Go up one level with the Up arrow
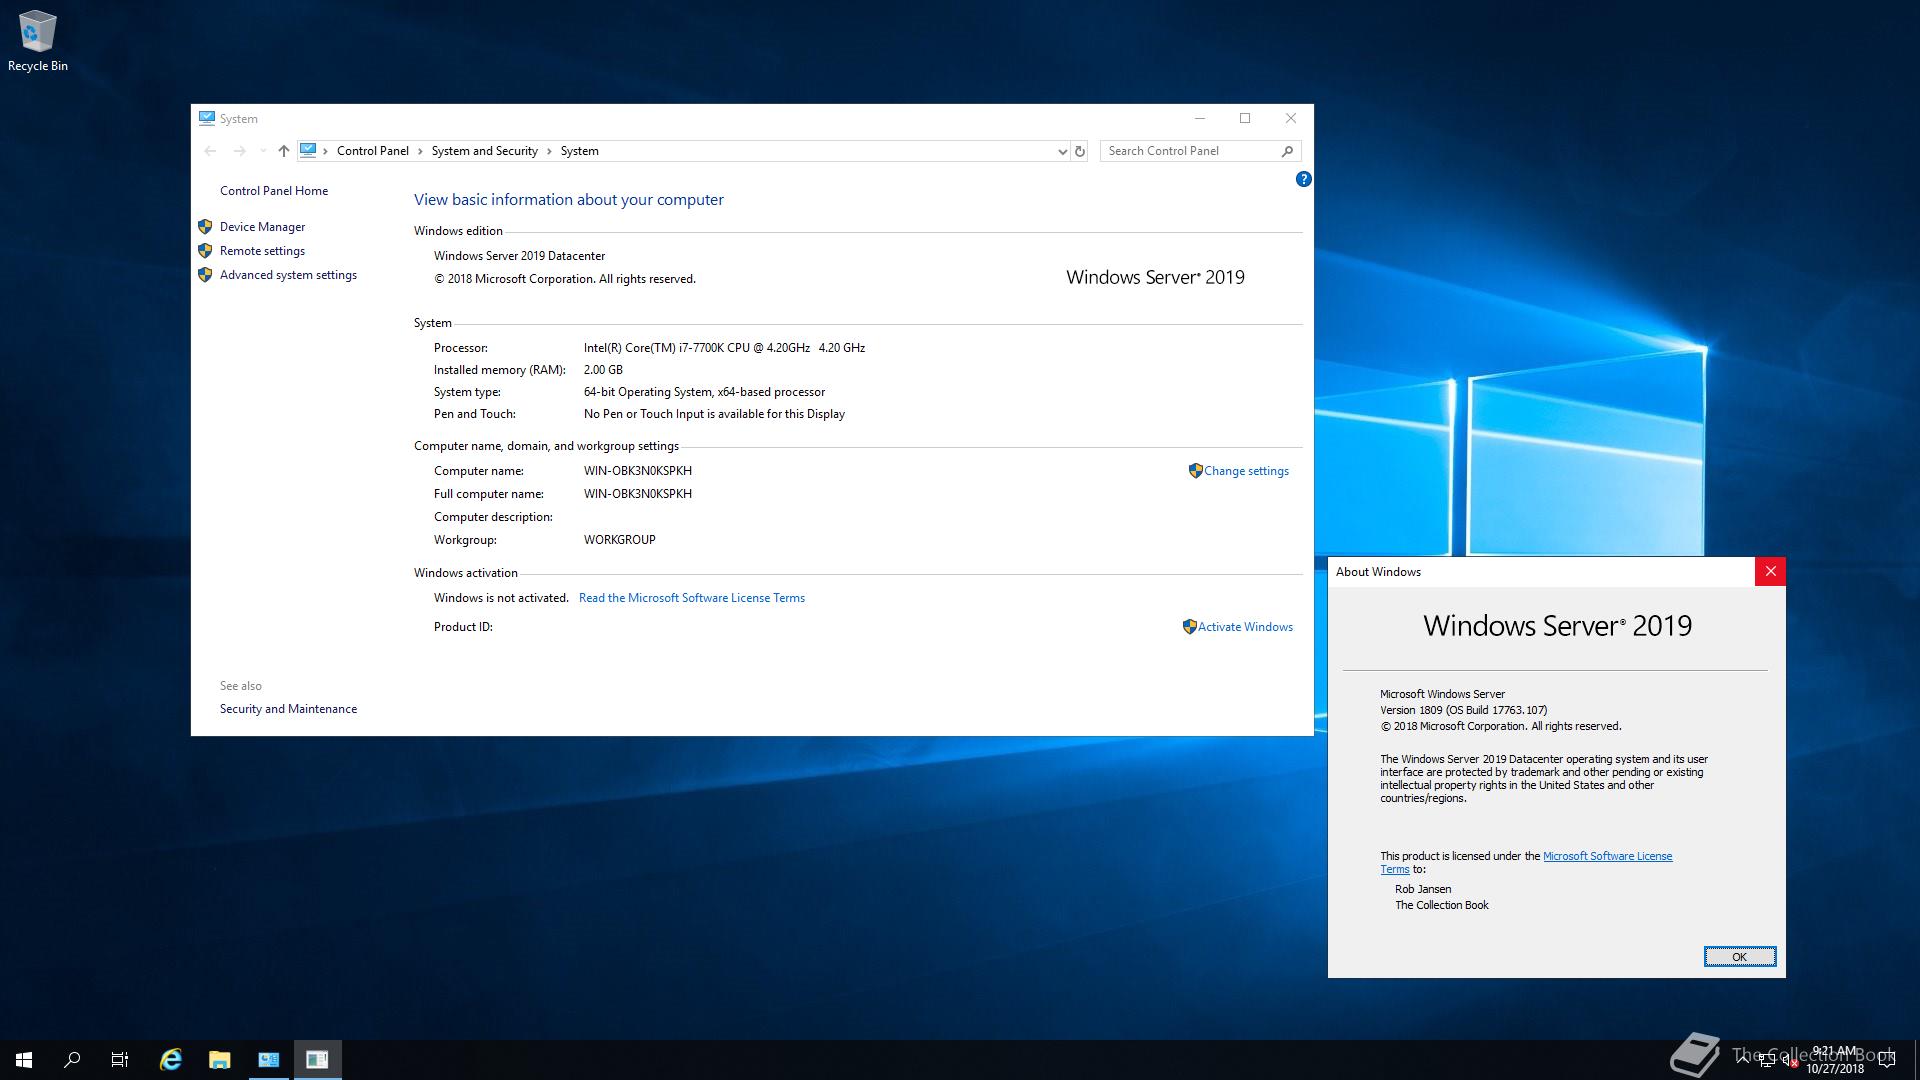This screenshot has height=1080, width=1920. pos(284,151)
